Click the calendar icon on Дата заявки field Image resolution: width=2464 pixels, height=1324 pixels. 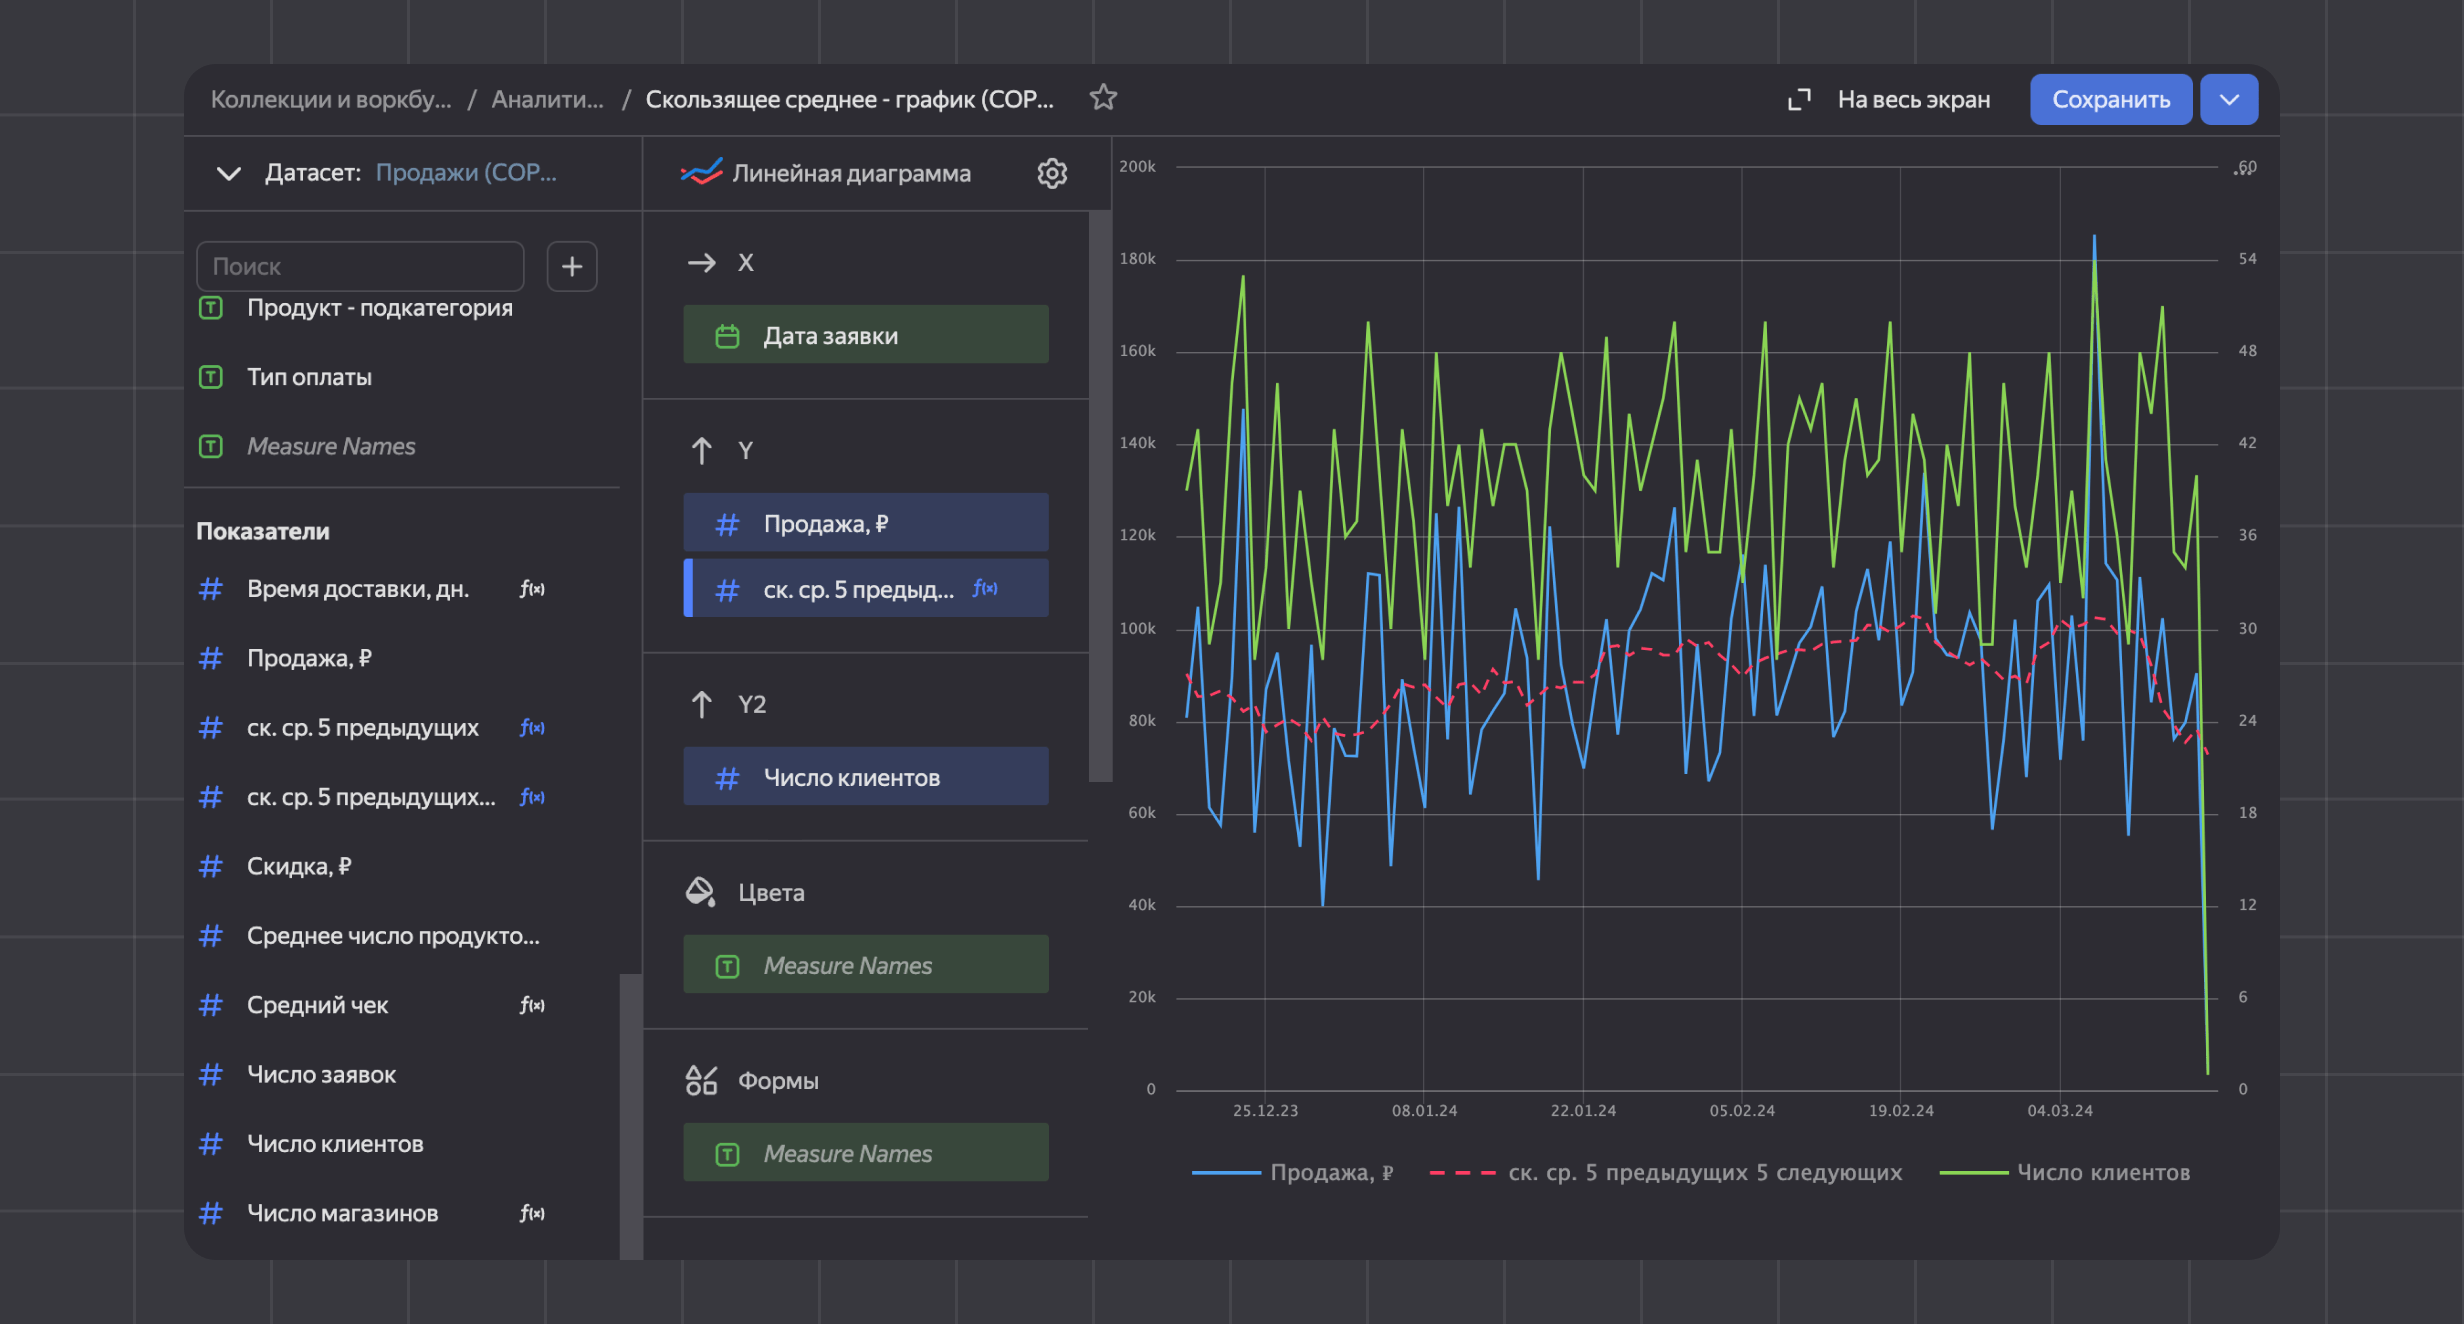point(726,335)
